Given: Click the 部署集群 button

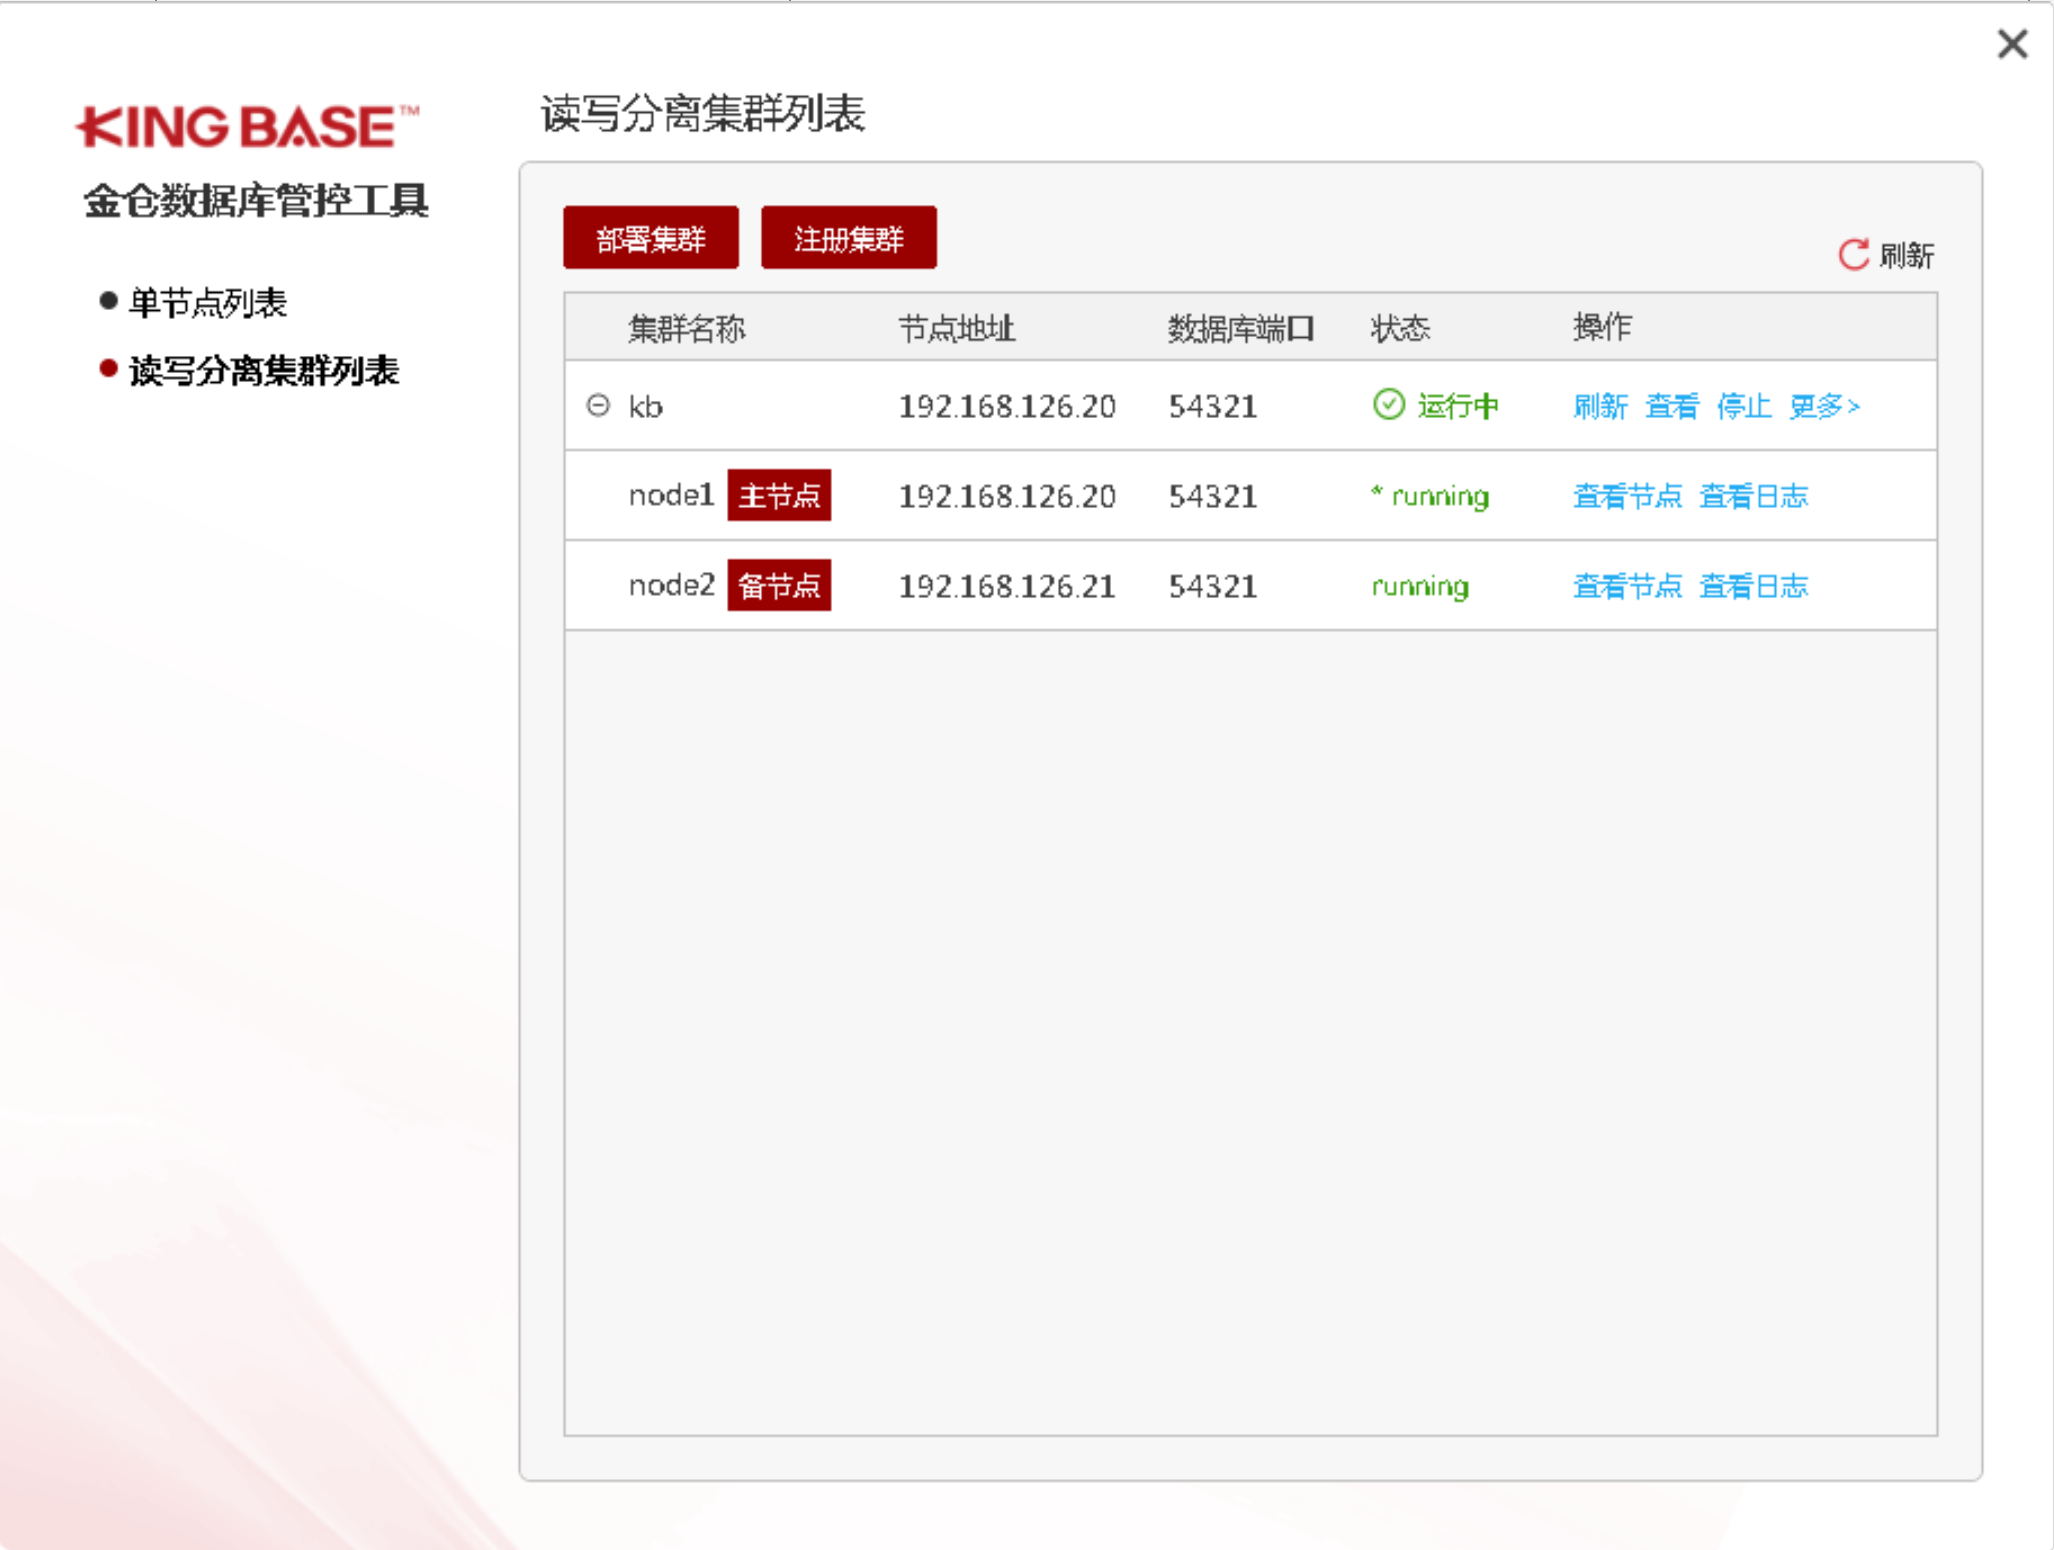Looking at the screenshot, I should (650, 238).
